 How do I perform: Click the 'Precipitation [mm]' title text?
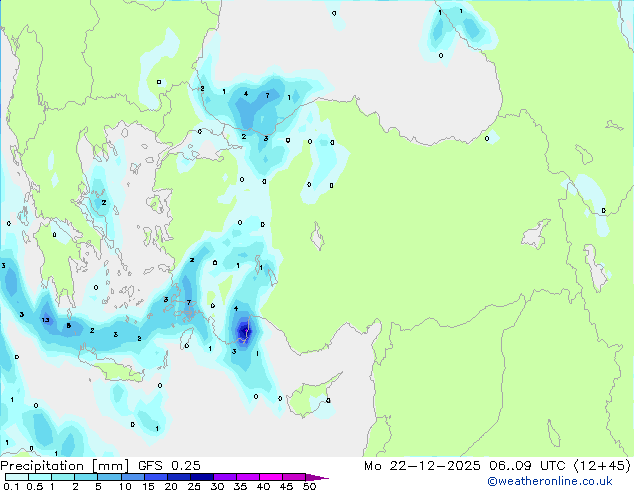coord(65,466)
